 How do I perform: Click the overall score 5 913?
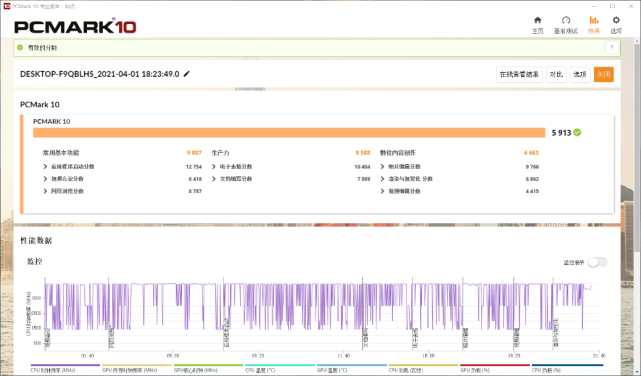[561, 133]
